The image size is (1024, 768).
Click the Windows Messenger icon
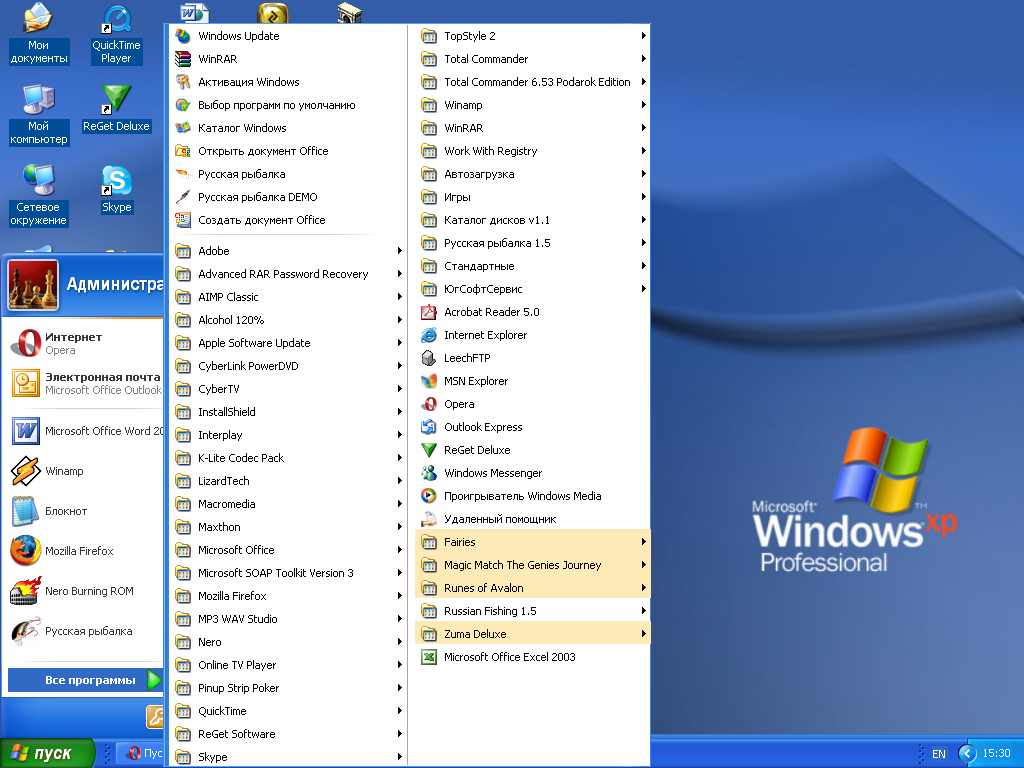[428, 473]
